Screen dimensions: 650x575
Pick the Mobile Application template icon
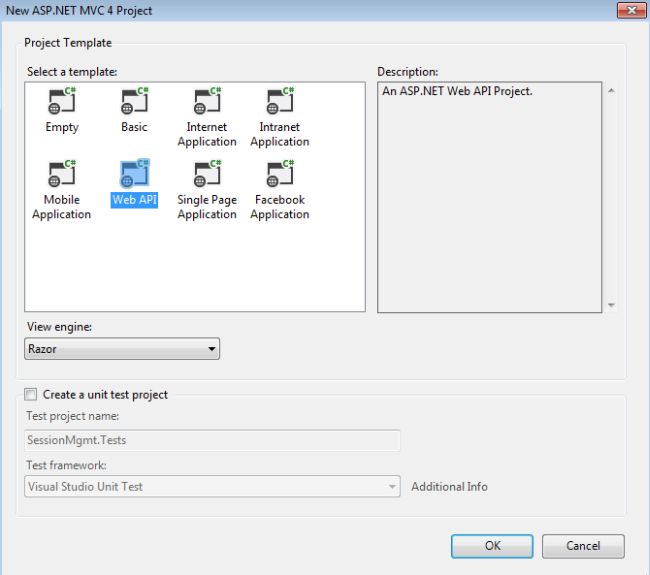[x=62, y=174]
